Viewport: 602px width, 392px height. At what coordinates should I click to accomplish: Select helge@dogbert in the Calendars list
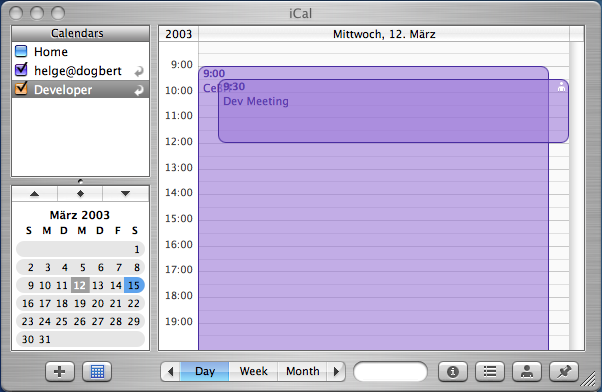pyautogui.click(x=81, y=71)
